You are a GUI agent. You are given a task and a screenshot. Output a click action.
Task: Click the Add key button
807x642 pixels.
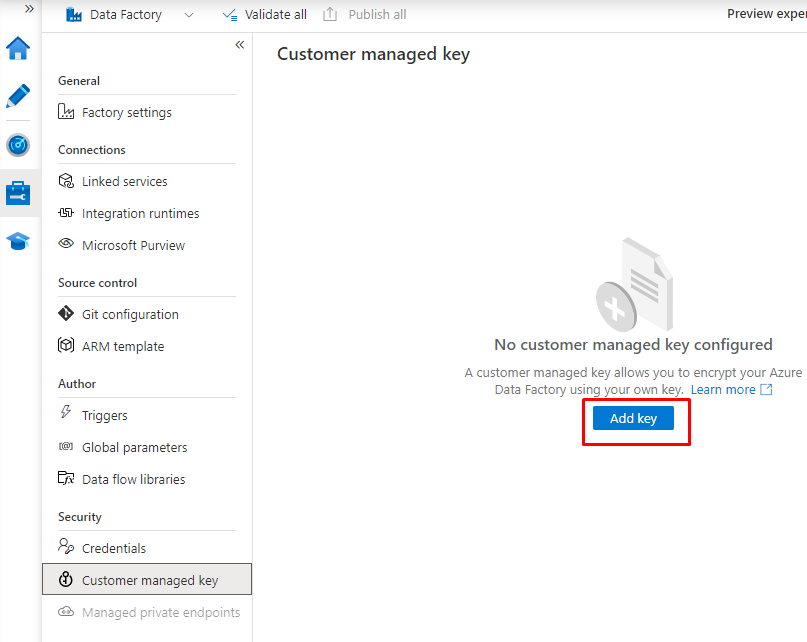[633, 418]
